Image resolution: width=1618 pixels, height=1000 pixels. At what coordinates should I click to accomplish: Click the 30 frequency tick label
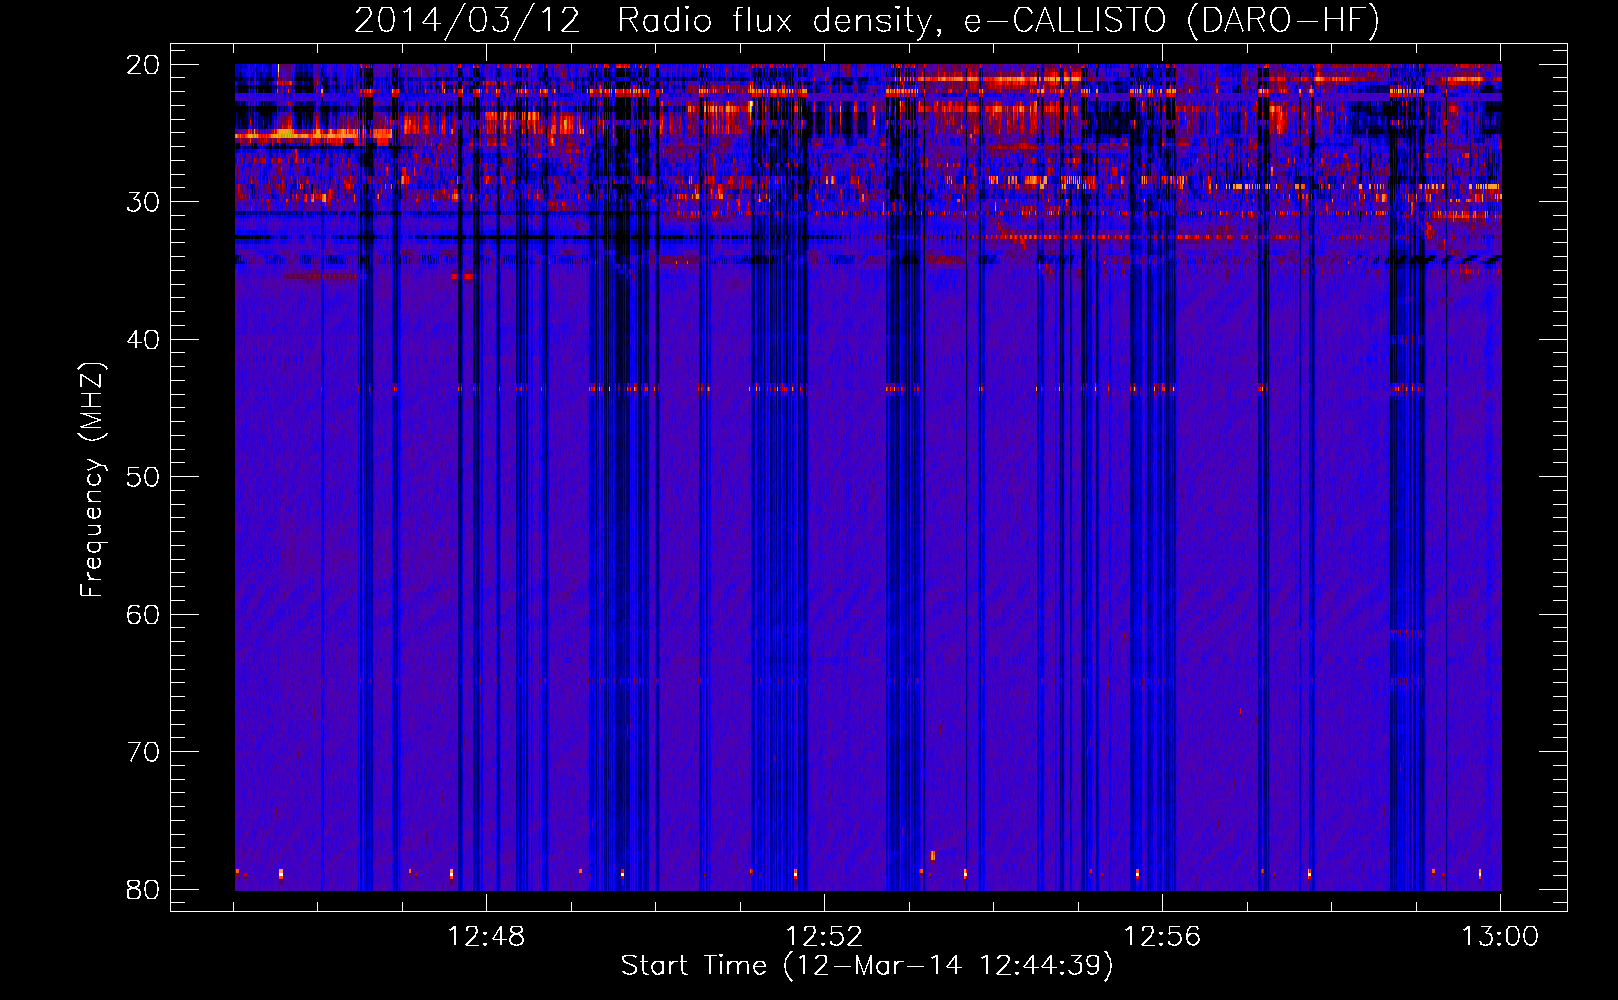click(x=143, y=202)
